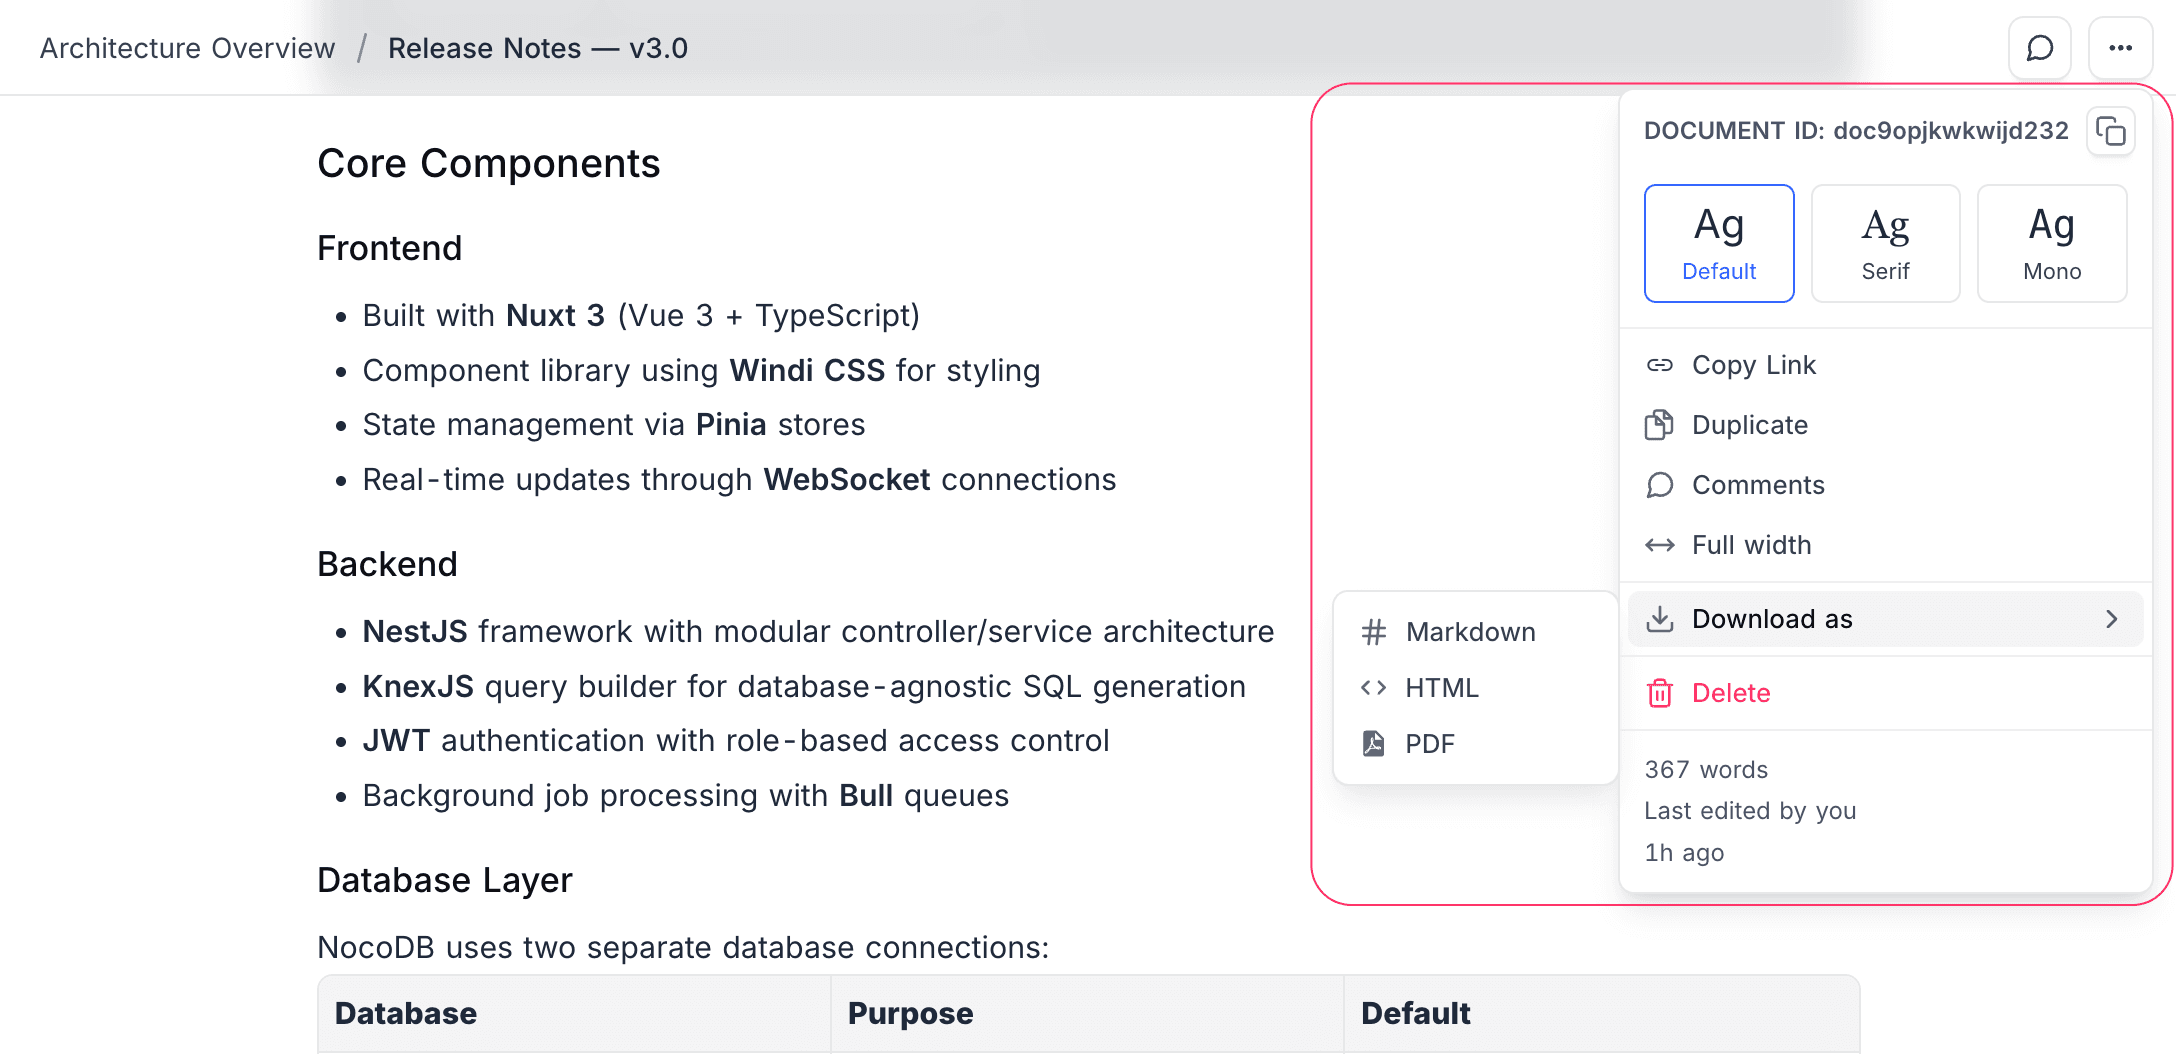Download document as HTML
Screen dimensions: 2176x1054
tap(1441, 688)
